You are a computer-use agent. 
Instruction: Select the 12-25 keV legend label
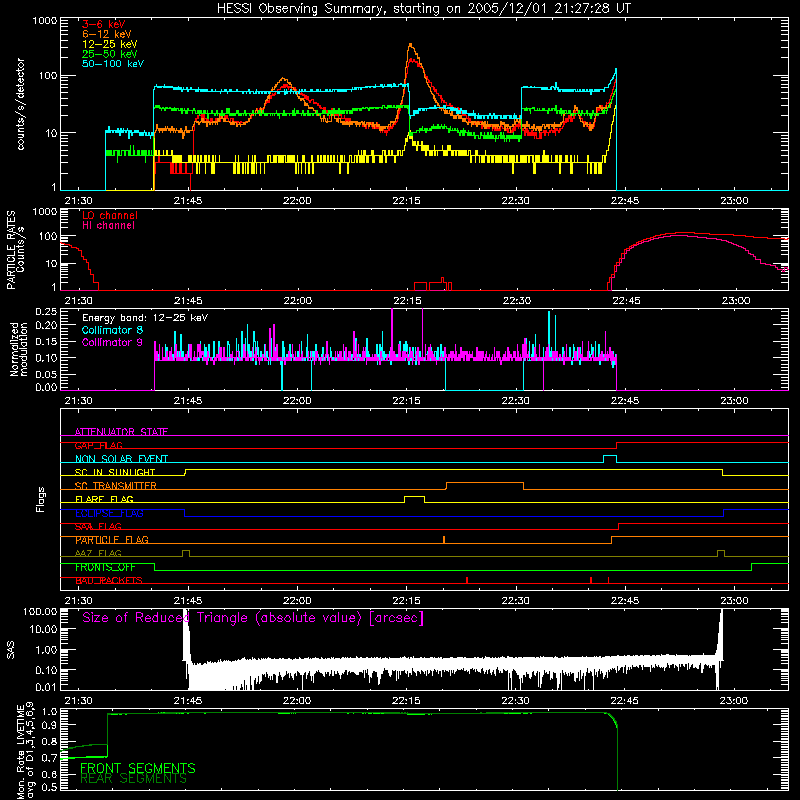click(110, 44)
